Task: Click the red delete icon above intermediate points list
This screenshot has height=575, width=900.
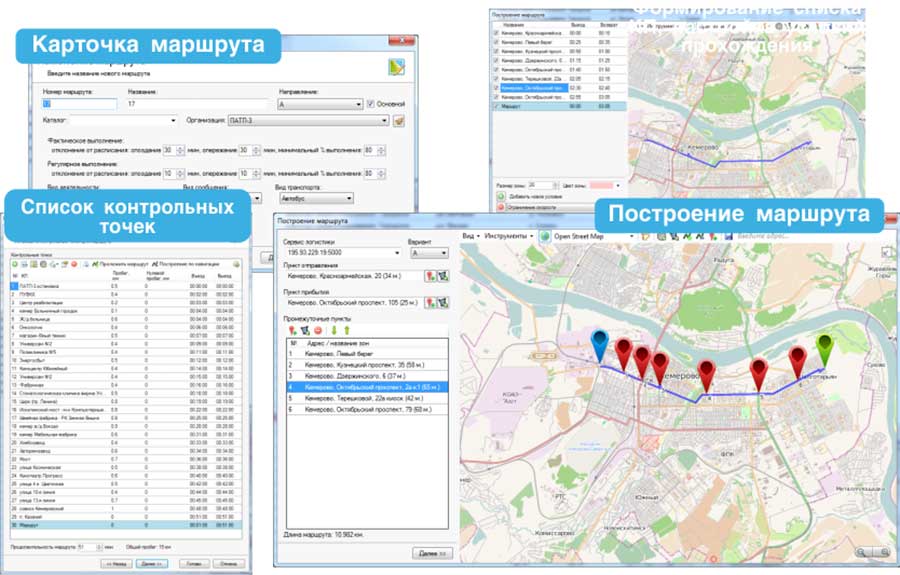Action: (318, 329)
